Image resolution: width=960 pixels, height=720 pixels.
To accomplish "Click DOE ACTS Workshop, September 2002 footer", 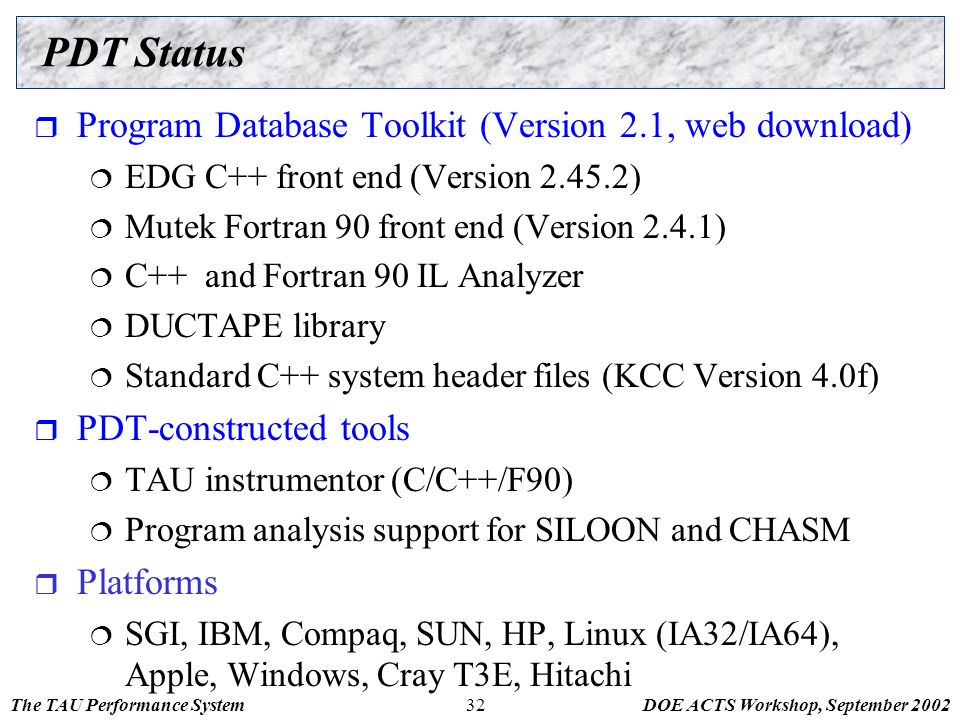I will pos(795,705).
